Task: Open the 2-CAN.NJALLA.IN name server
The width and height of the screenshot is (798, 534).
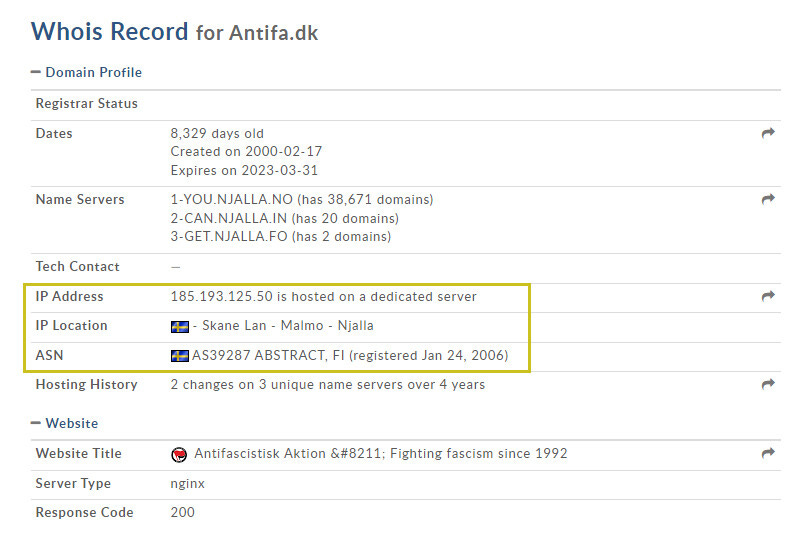Action: [x=229, y=218]
